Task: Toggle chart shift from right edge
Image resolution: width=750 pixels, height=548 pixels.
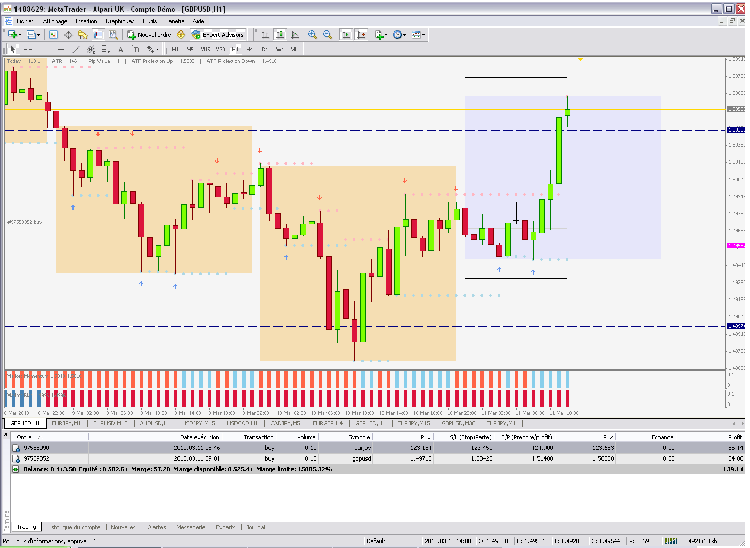Action: [x=359, y=34]
